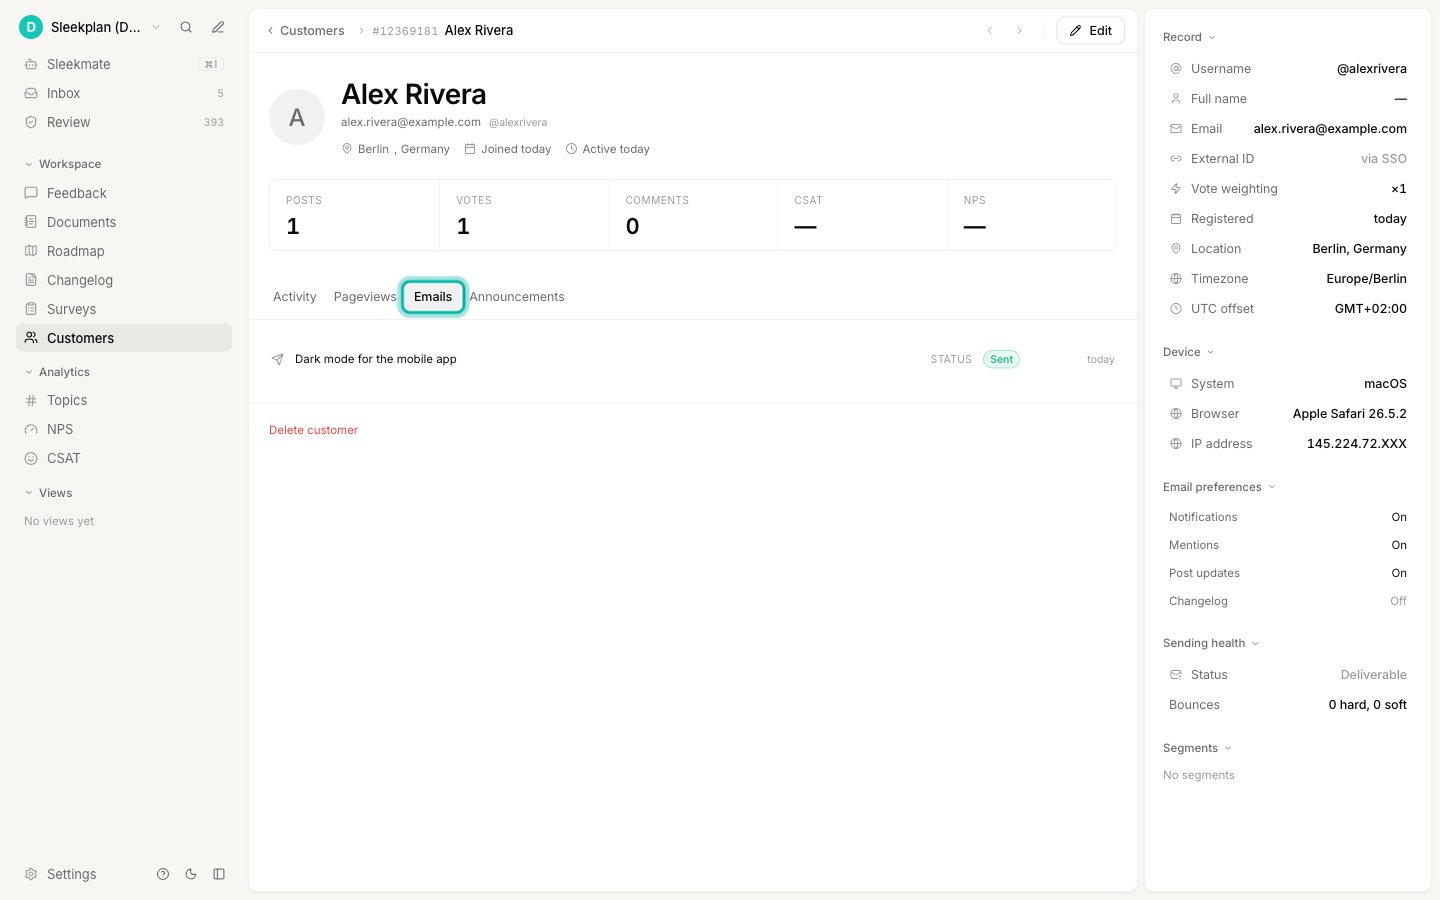The height and width of the screenshot is (900, 1440).
Task: Toggle Changelog preference Off
Action: [1398, 601]
